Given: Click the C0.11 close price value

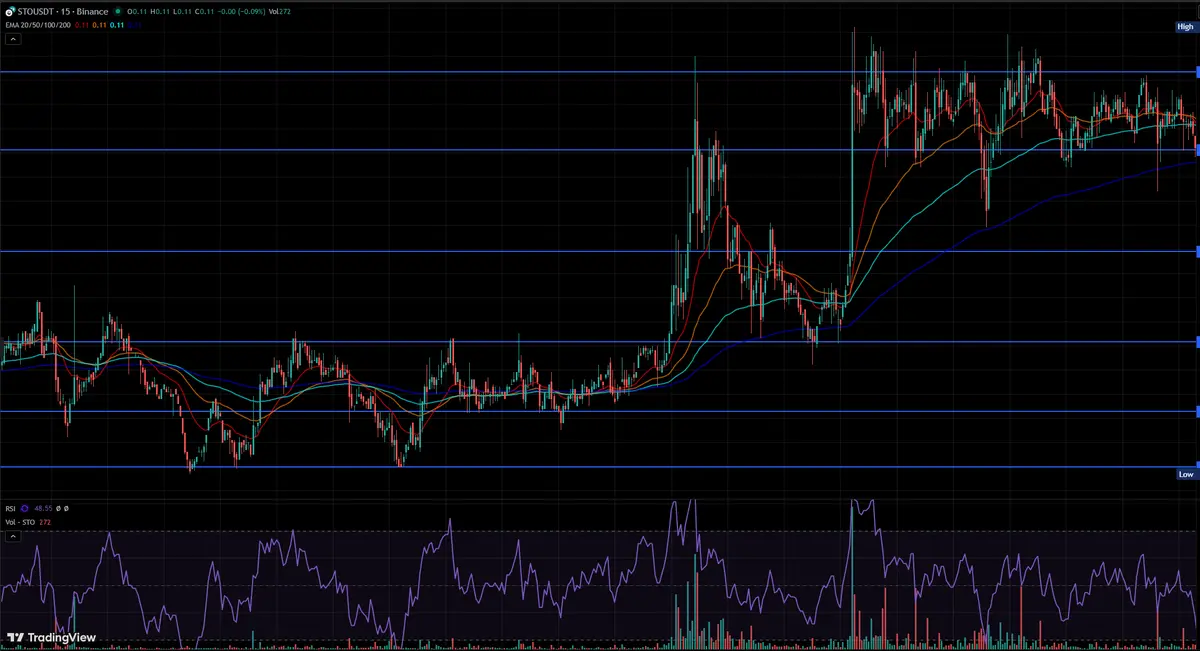Looking at the screenshot, I should coord(203,12).
